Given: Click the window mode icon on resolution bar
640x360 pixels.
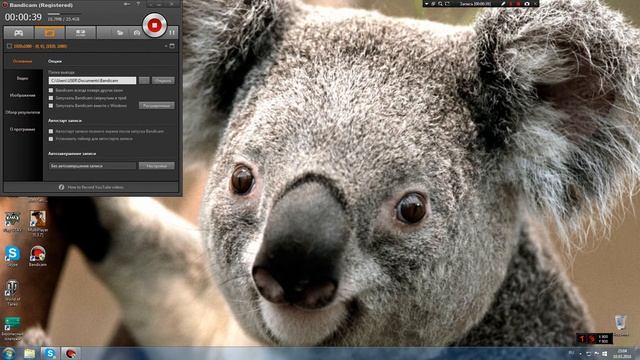Looking at the screenshot, I should [x=172, y=46].
